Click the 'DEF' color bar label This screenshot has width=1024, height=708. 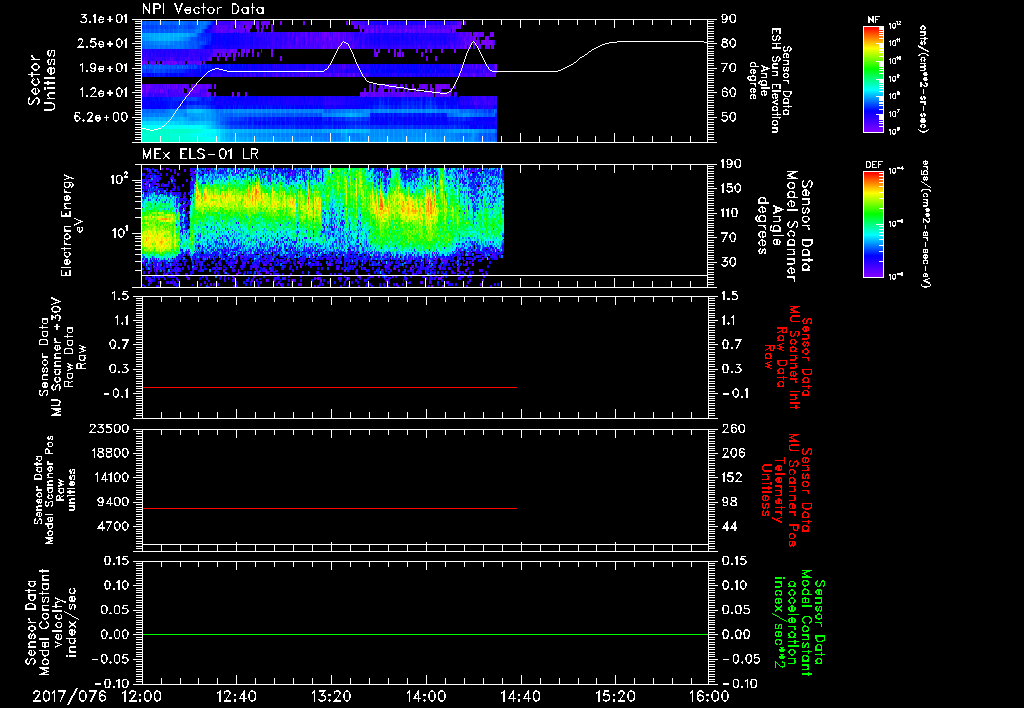coord(873,165)
